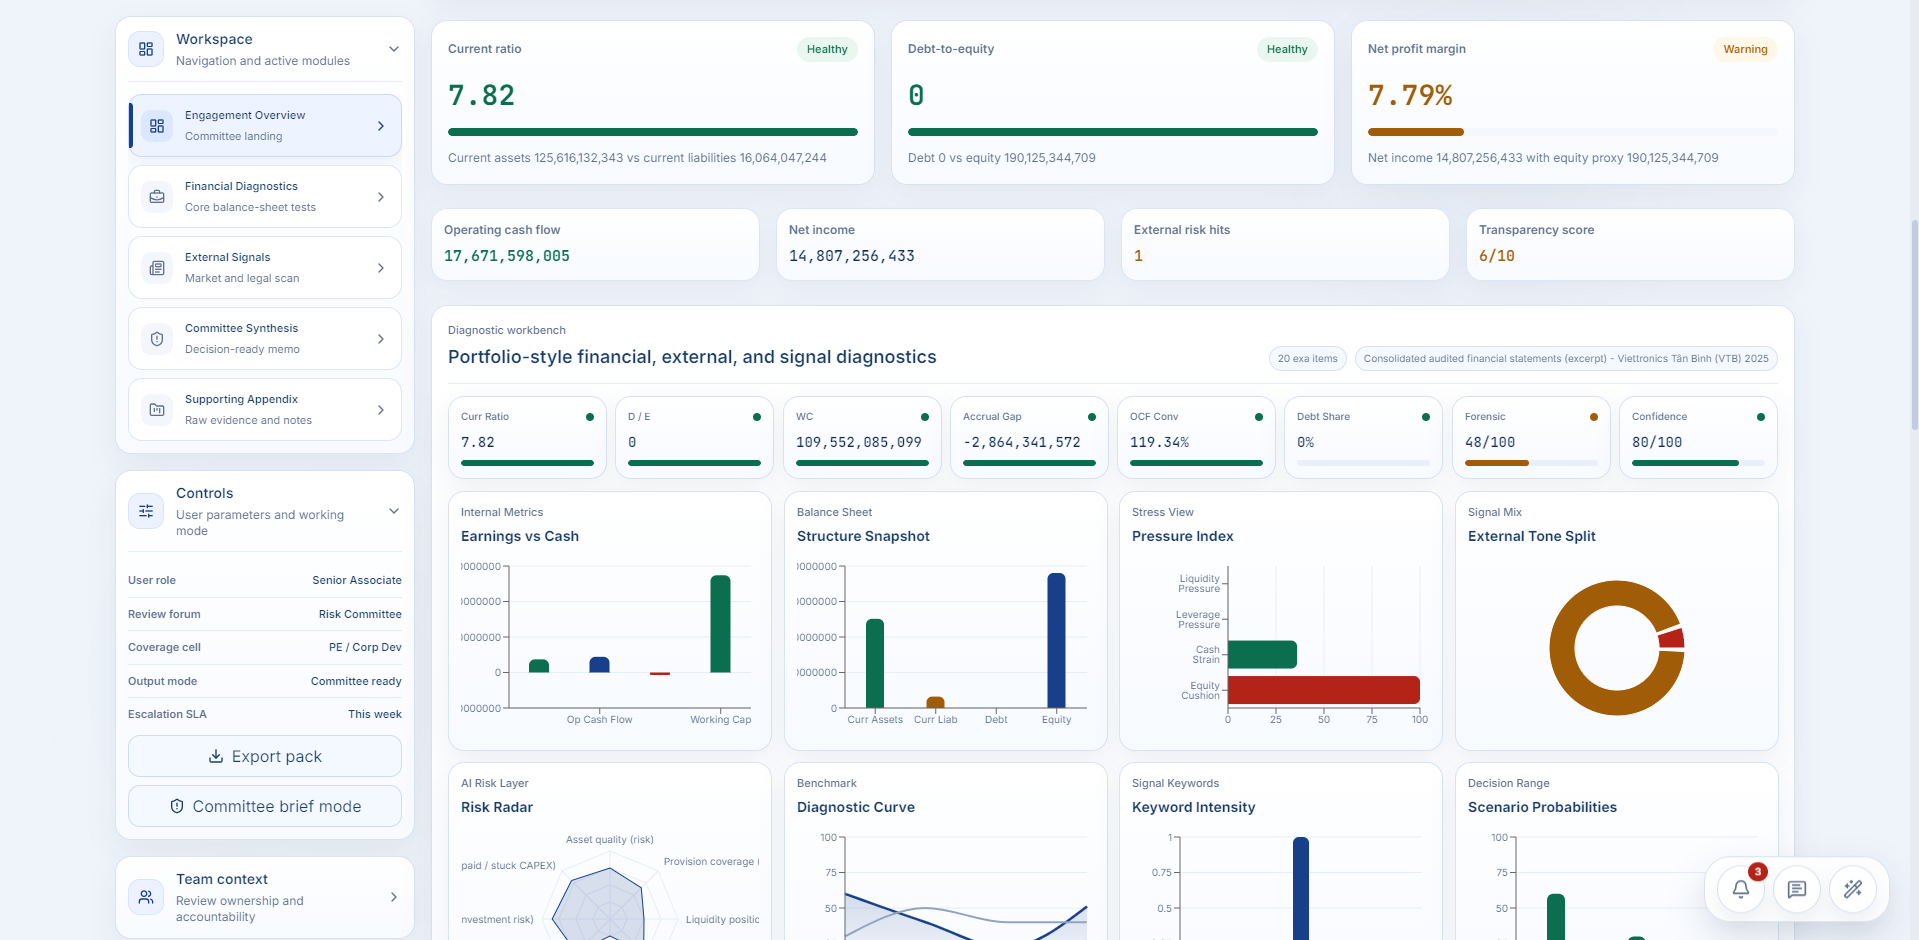
Task: Click the Risk Radar chart title
Action: [497, 807]
